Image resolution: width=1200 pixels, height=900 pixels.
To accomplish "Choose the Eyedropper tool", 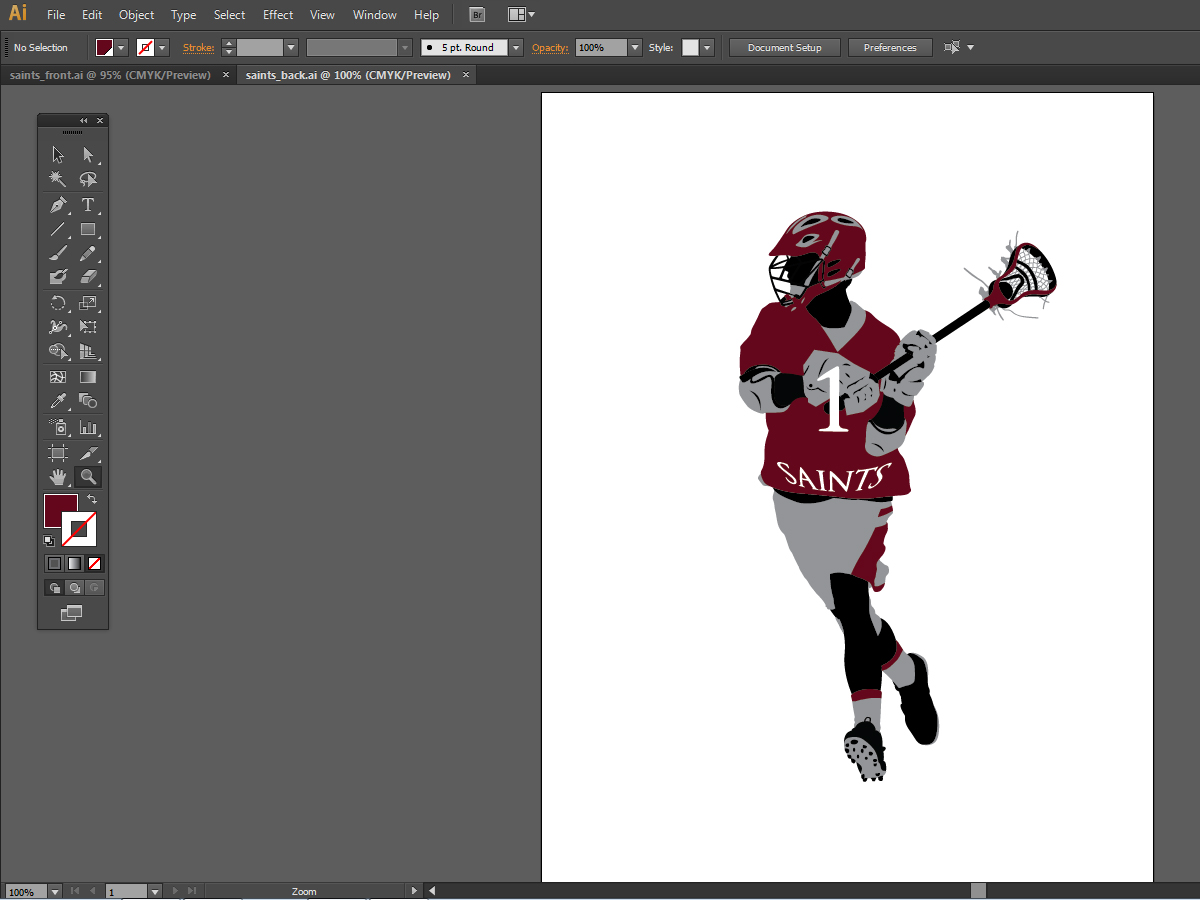I will coord(58,401).
